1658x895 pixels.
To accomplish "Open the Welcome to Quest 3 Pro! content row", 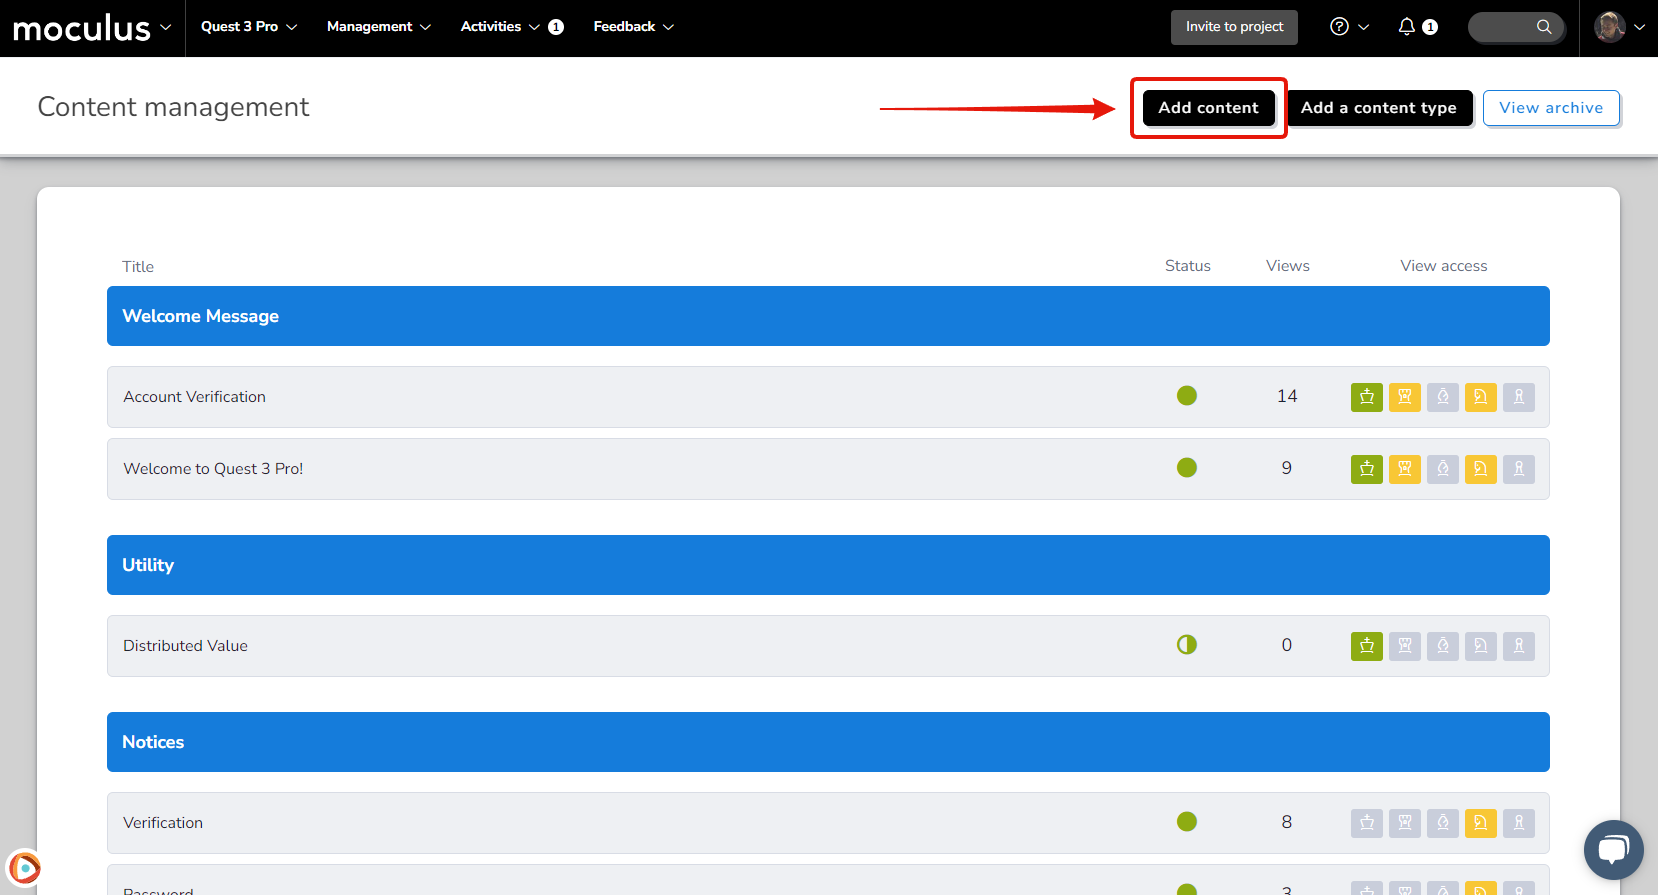I will coord(213,469).
